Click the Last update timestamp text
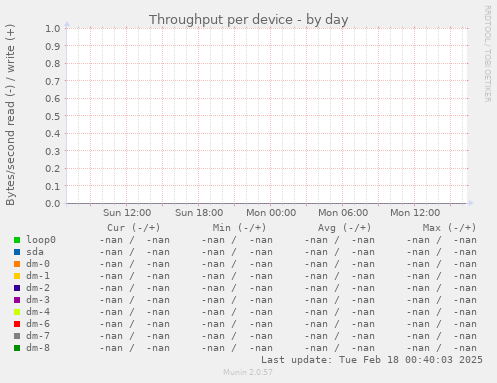497x383 pixels. click(372, 360)
